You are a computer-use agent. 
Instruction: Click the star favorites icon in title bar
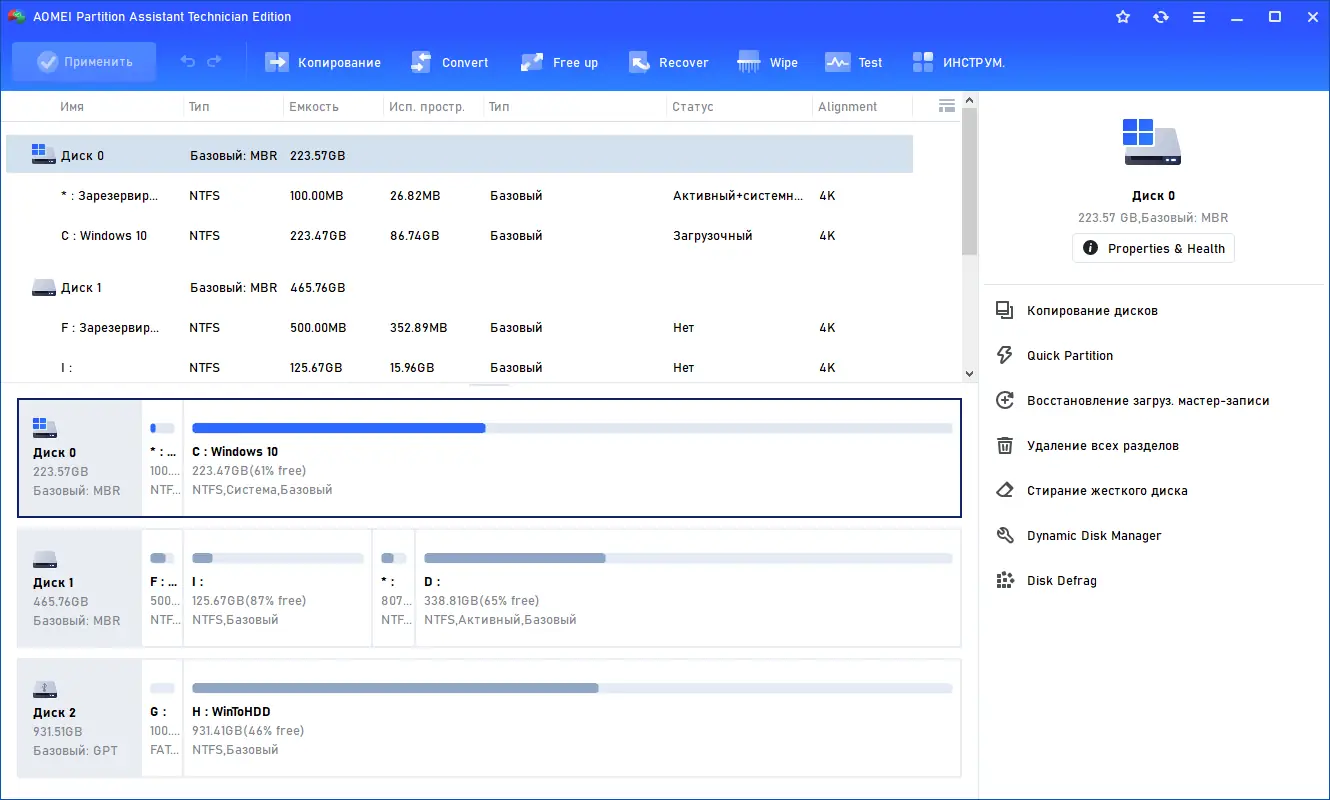pos(1123,17)
